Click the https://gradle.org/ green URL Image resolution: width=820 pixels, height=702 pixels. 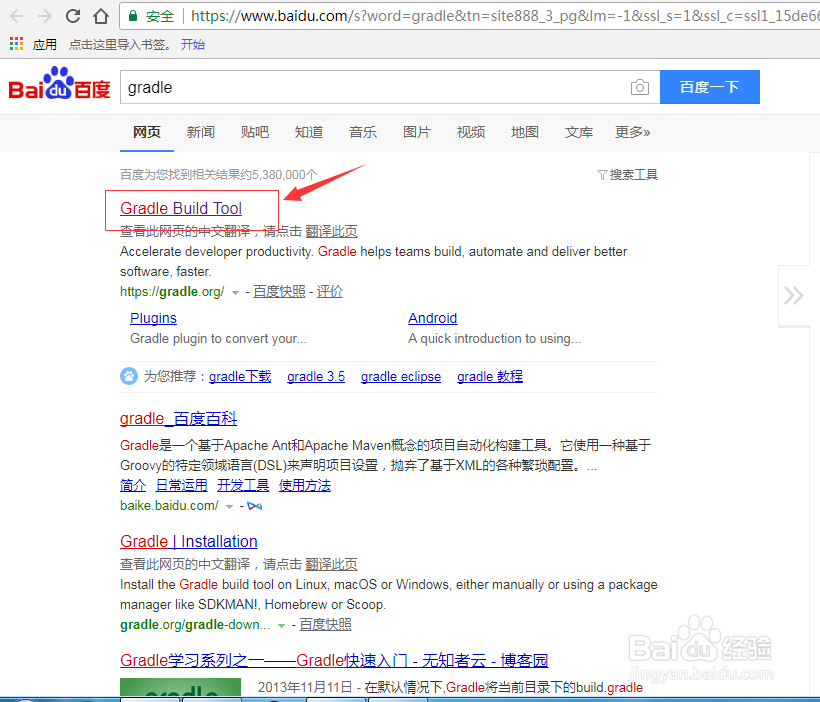tap(172, 291)
